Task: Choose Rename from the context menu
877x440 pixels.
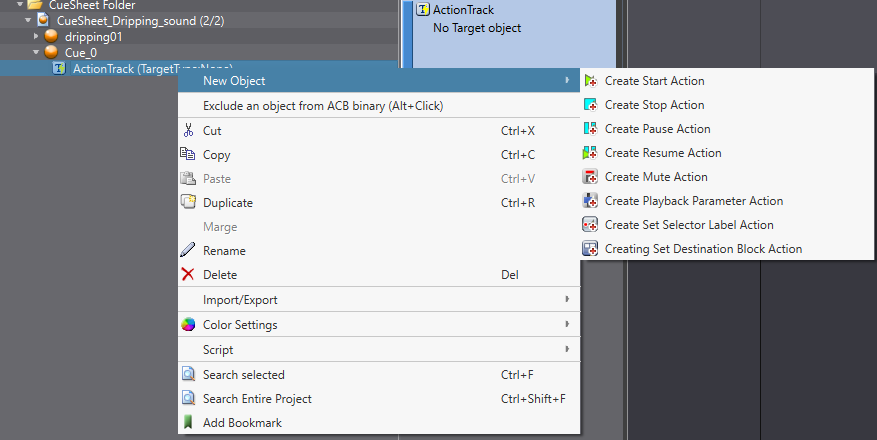Action: [224, 251]
